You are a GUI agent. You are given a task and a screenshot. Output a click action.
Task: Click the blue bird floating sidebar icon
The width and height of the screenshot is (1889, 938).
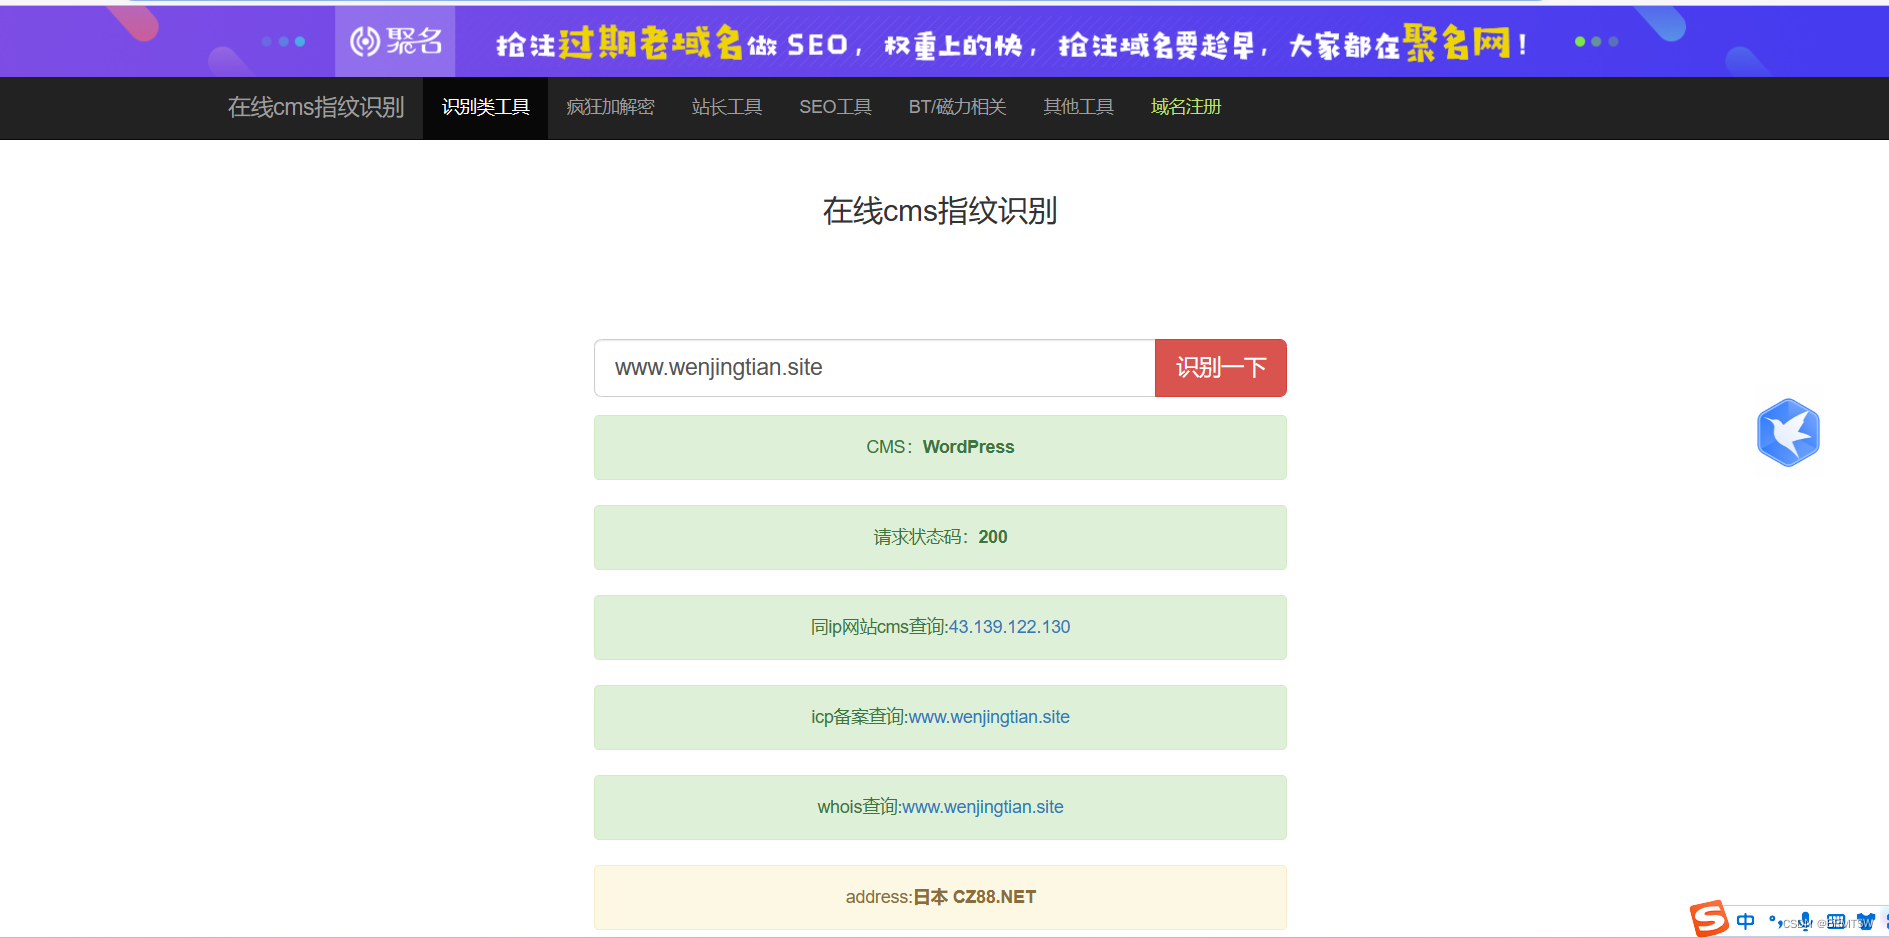coord(1789,432)
